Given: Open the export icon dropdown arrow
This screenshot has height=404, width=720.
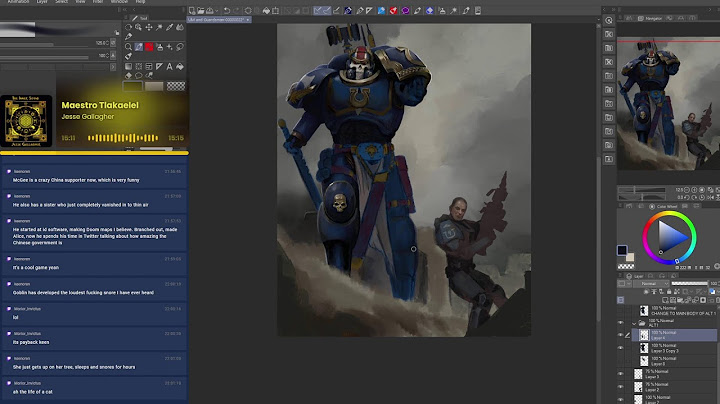Looking at the screenshot, I should pos(217,11).
